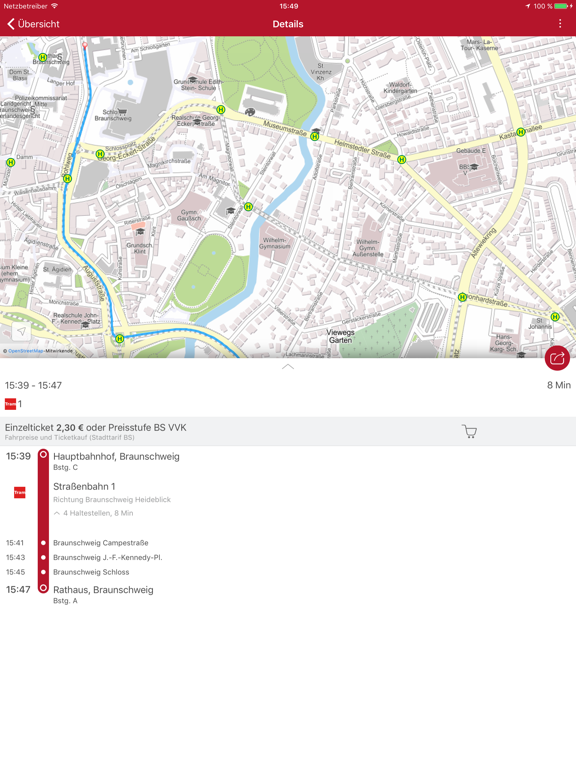Tap Wilhelm-Gymnasium on the map
Image resolution: width=576 pixels, height=768 pixels.
(x=274, y=243)
